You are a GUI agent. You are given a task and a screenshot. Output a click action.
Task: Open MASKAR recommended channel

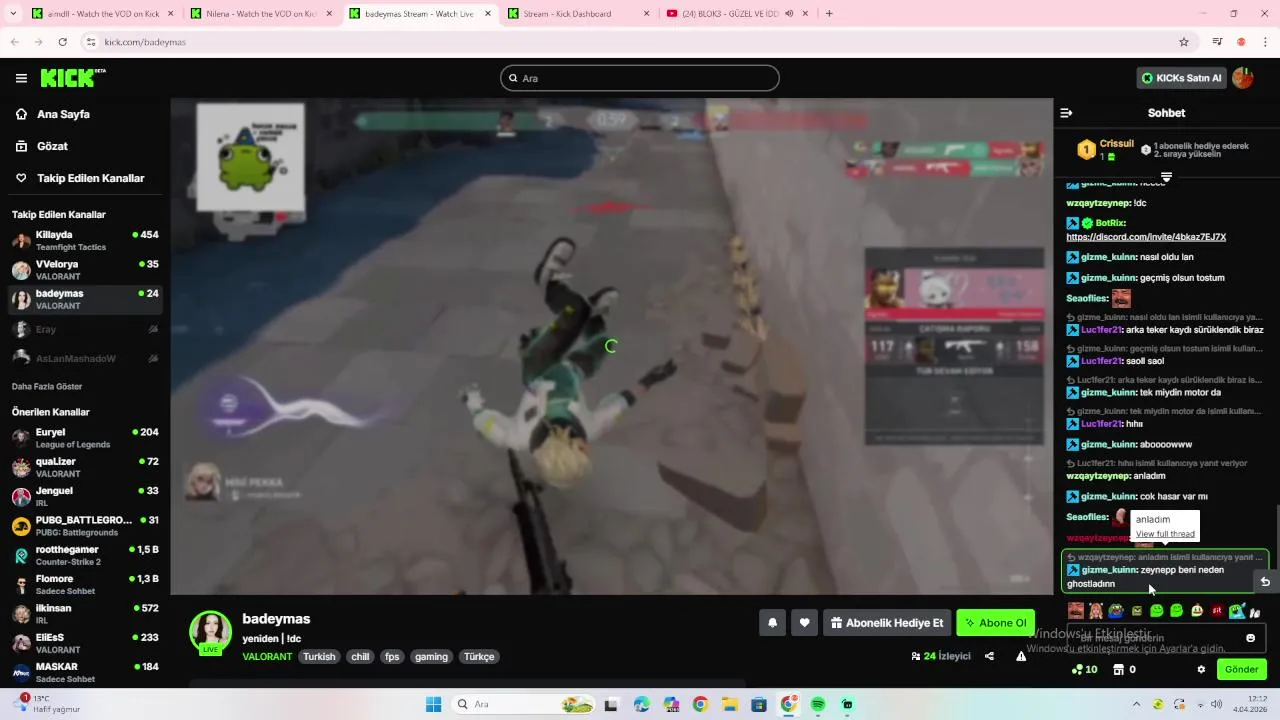85,672
